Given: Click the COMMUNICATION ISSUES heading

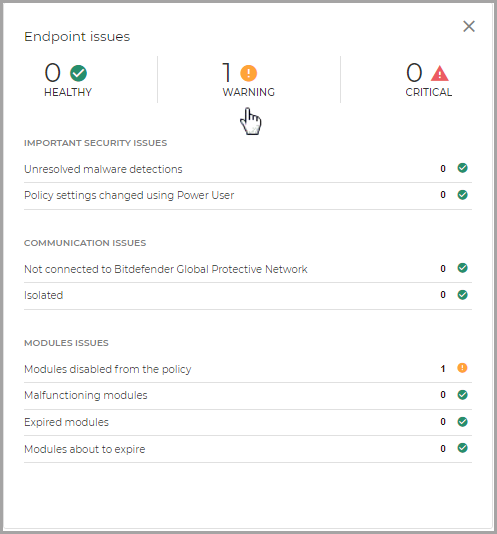Looking at the screenshot, I should [85, 243].
